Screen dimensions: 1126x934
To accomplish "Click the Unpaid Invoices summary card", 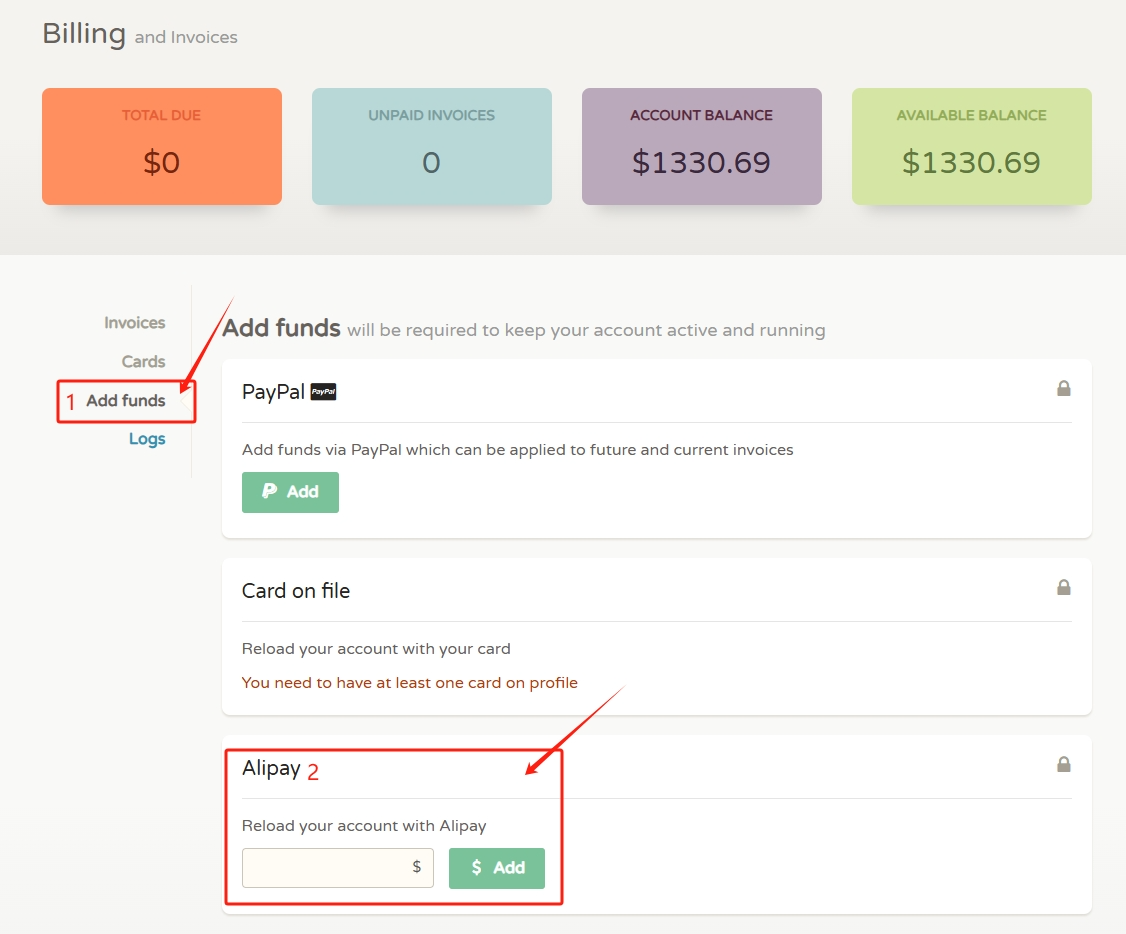I will (x=432, y=146).
